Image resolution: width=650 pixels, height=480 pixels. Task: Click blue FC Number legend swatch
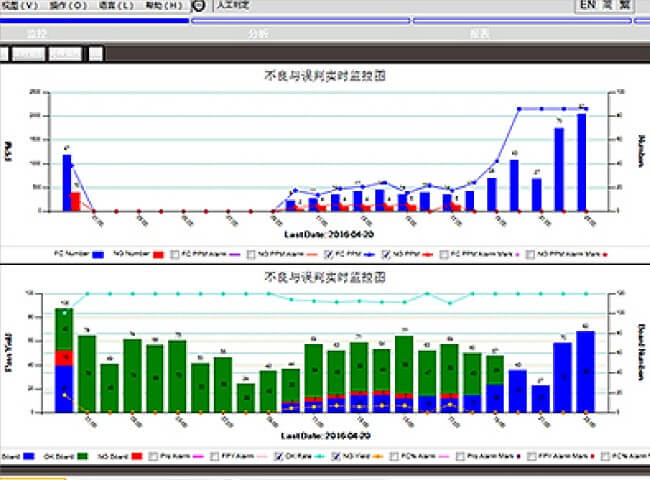(98, 256)
